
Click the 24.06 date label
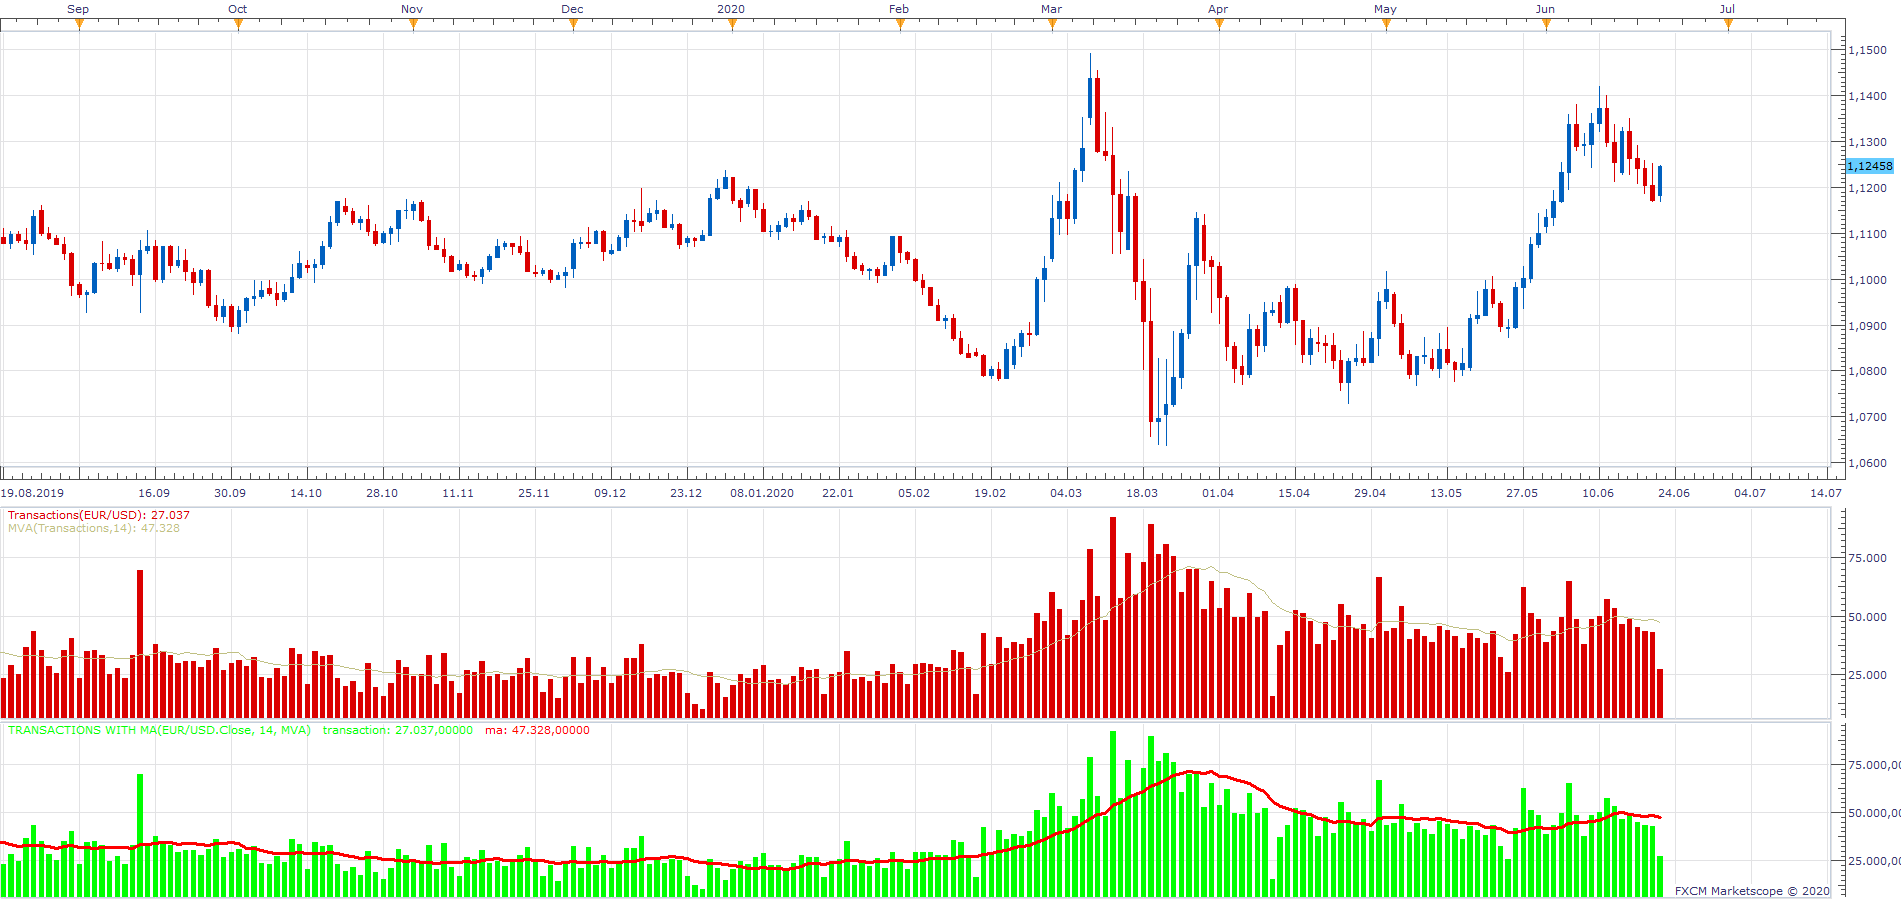pos(1674,493)
